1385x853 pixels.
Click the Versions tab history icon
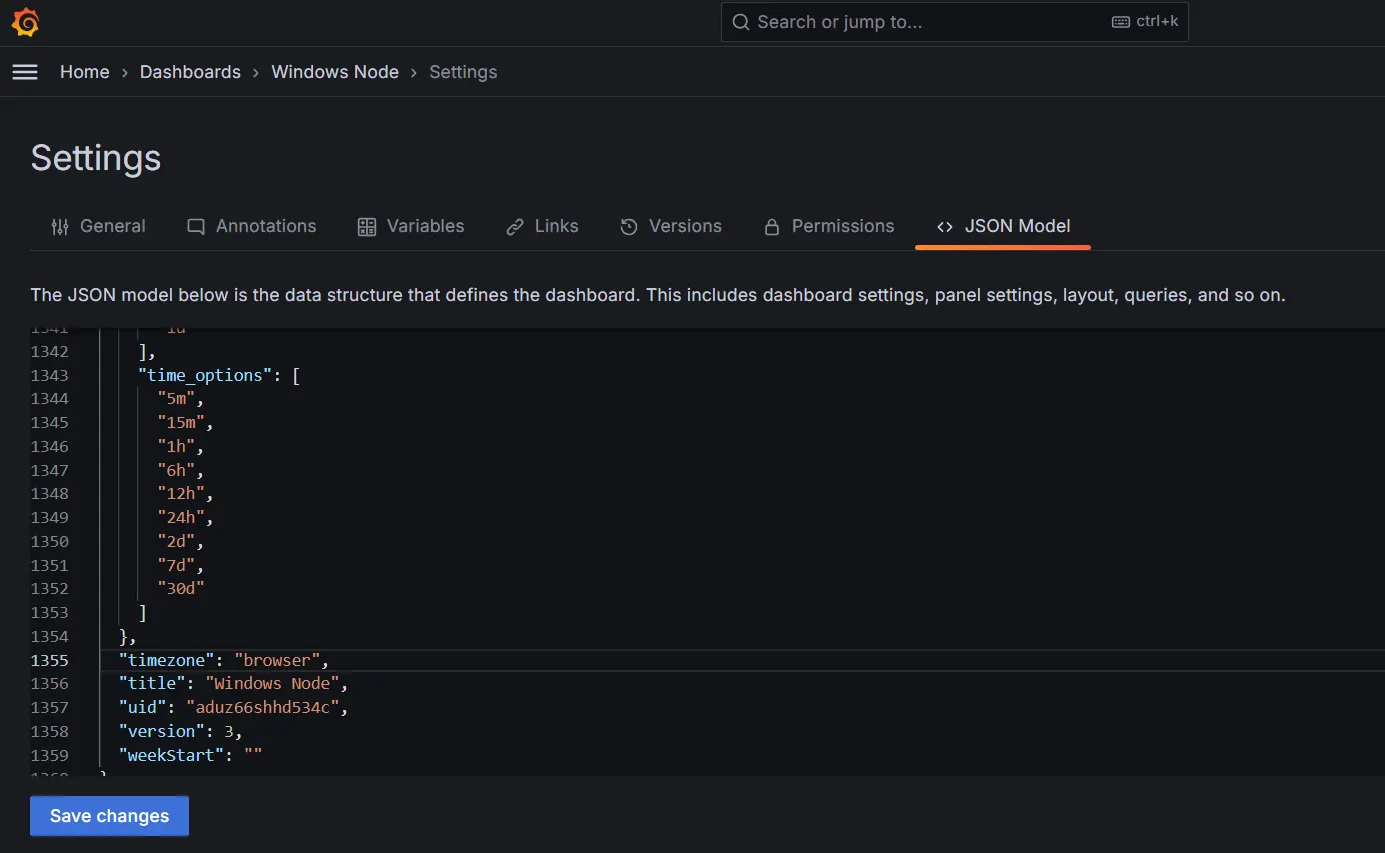coord(629,227)
